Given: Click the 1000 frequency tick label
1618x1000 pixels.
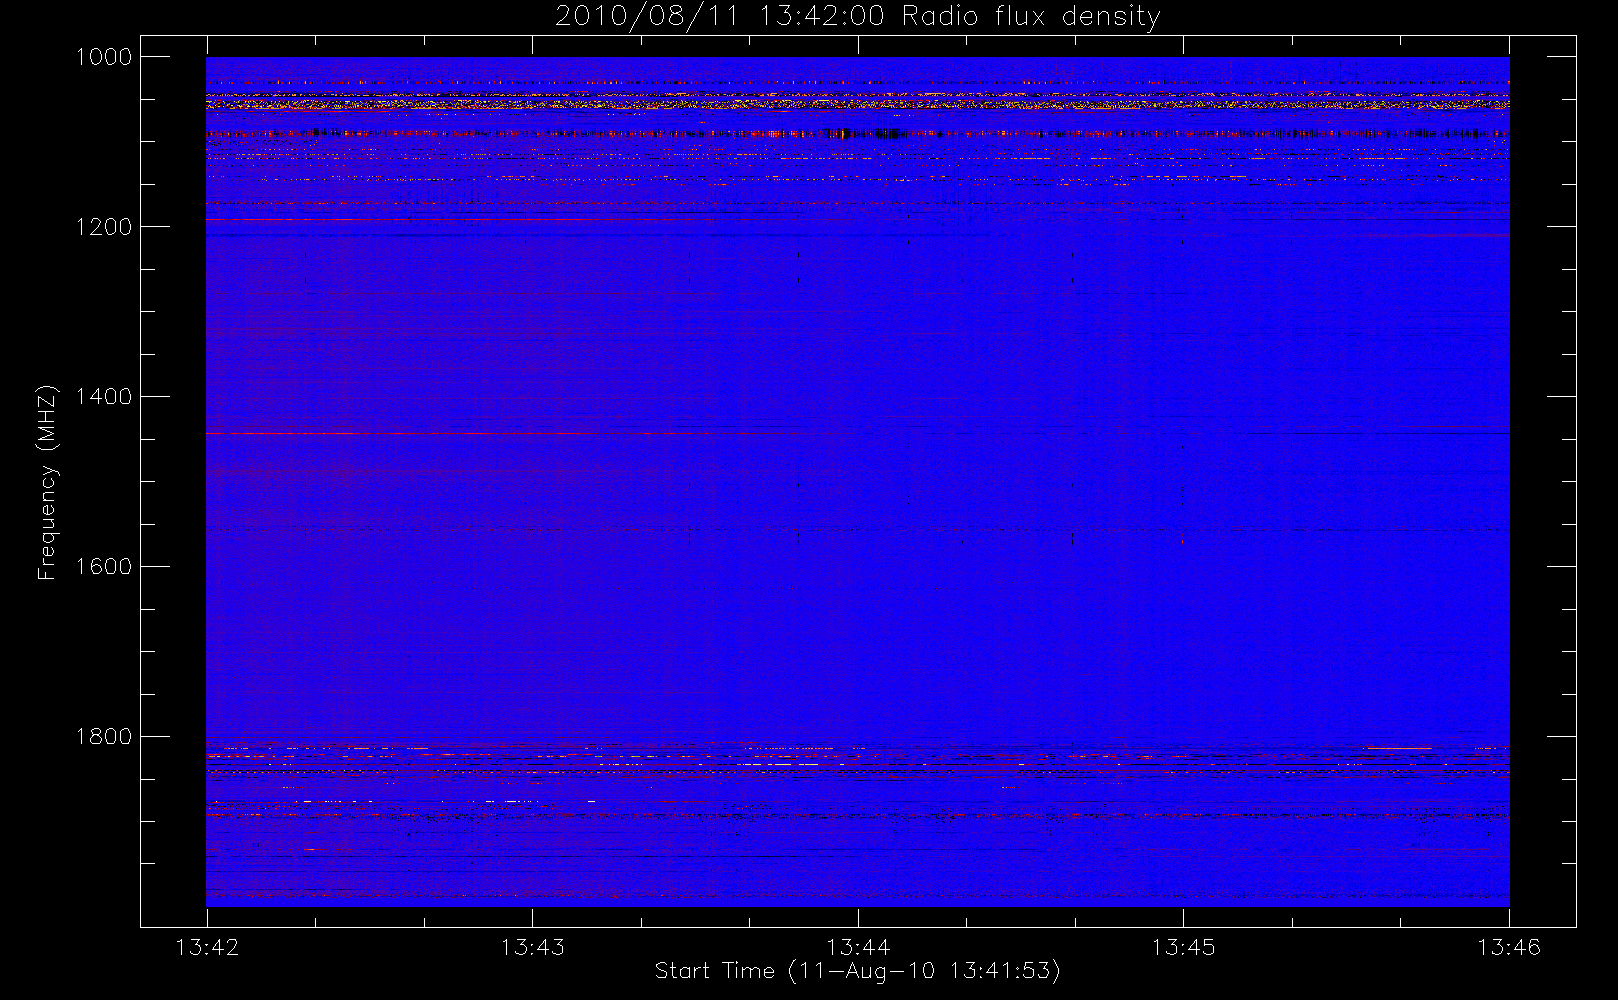Looking at the screenshot, I should coord(104,57).
